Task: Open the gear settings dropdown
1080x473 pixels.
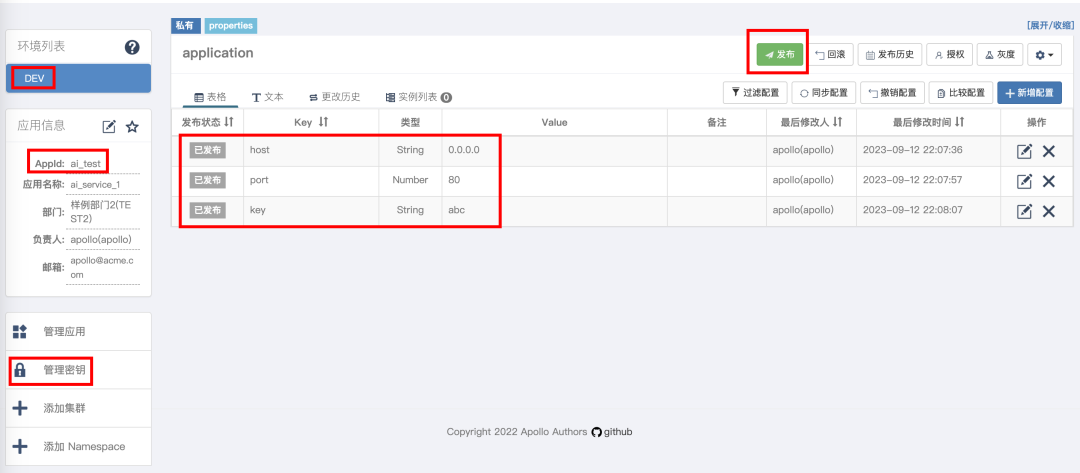Action: [1047, 55]
